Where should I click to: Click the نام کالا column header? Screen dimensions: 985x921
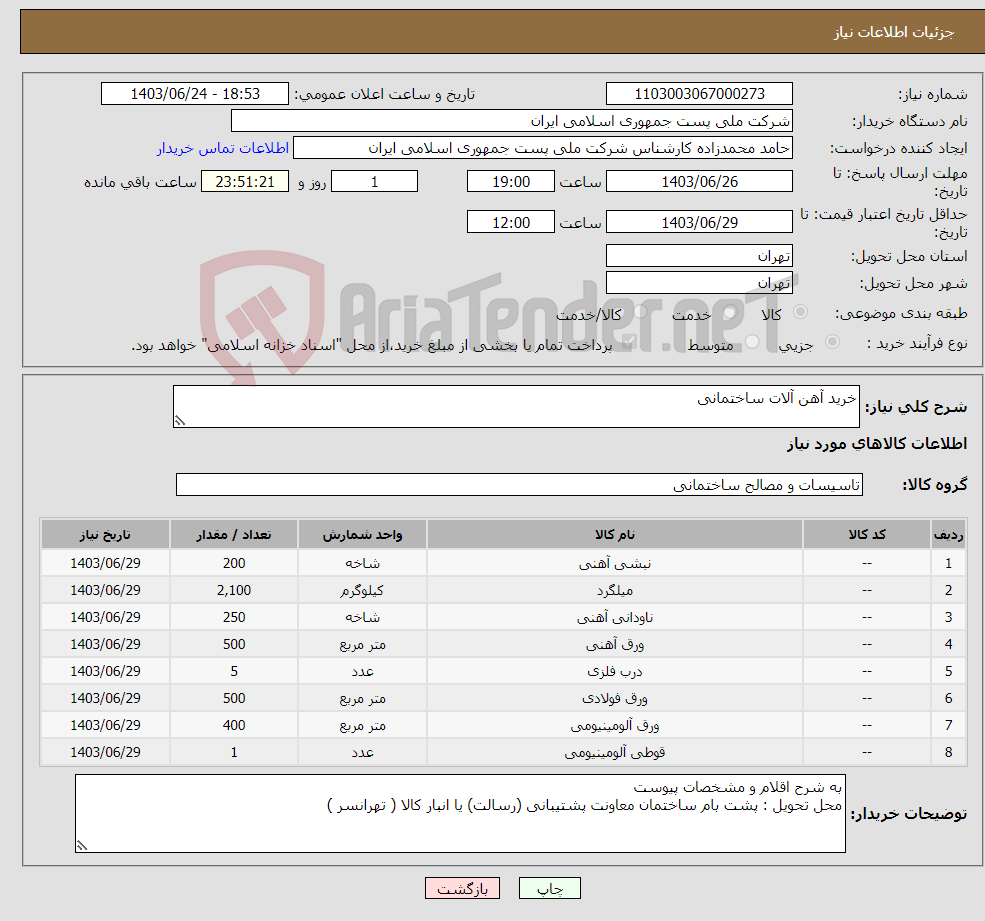click(614, 535)
